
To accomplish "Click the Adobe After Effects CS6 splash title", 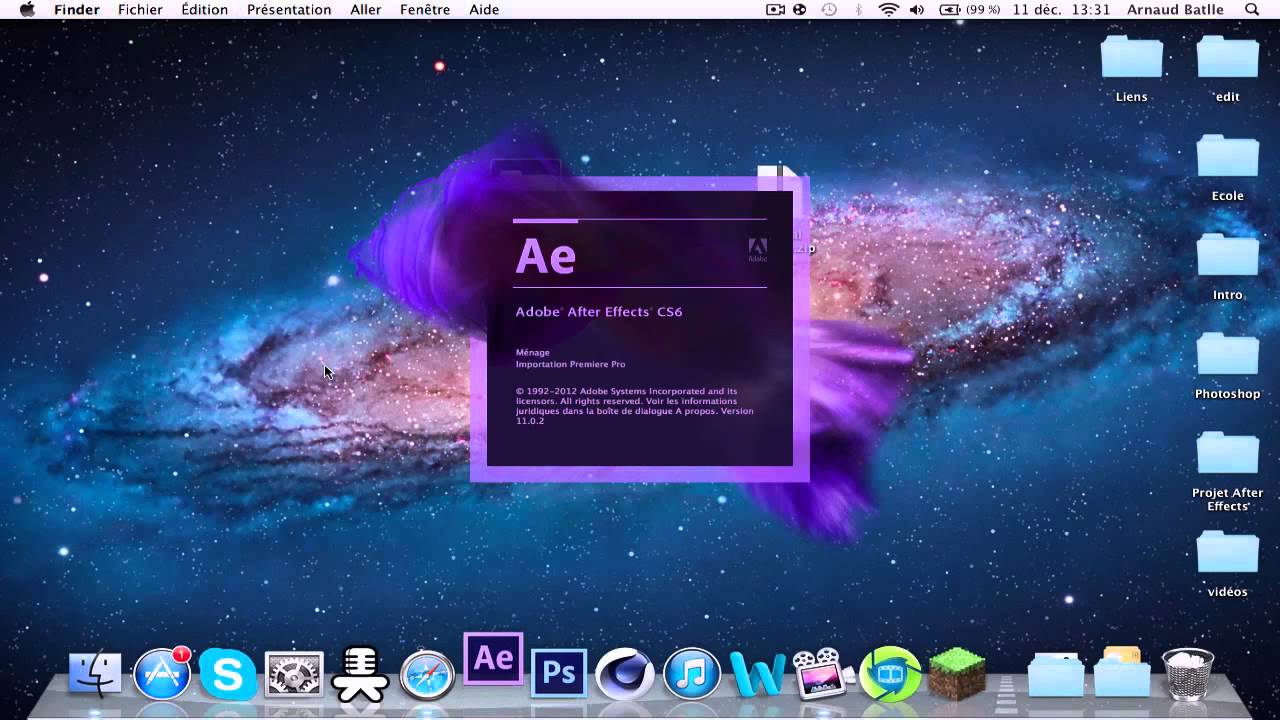I will point(599,312).
